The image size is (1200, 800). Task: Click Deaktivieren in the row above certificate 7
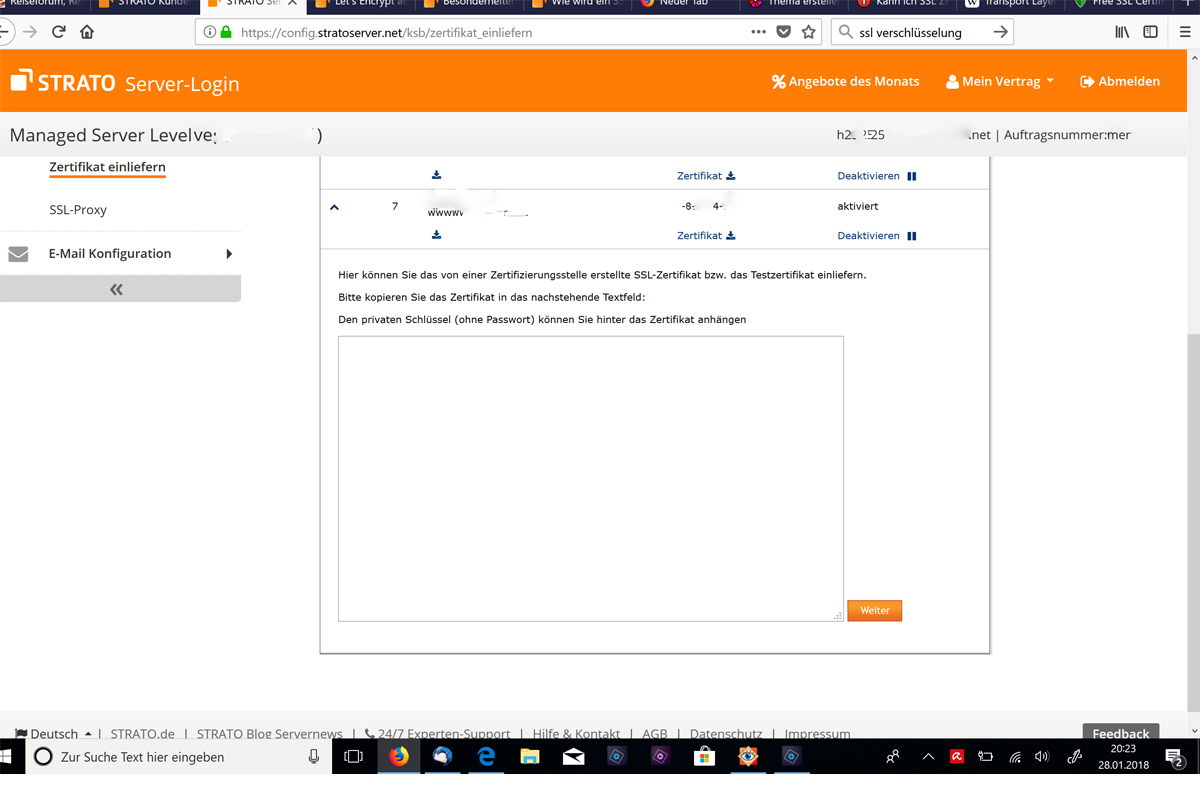(876, 176)
